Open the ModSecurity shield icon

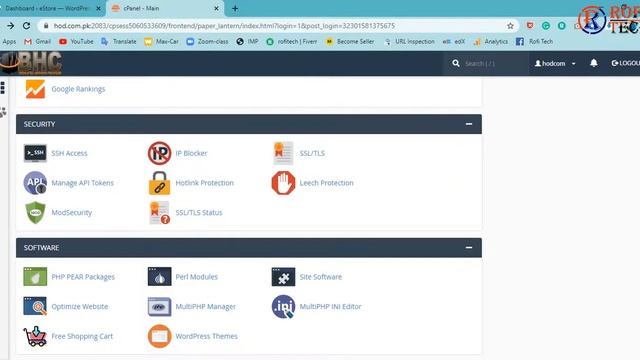point(35,212)
